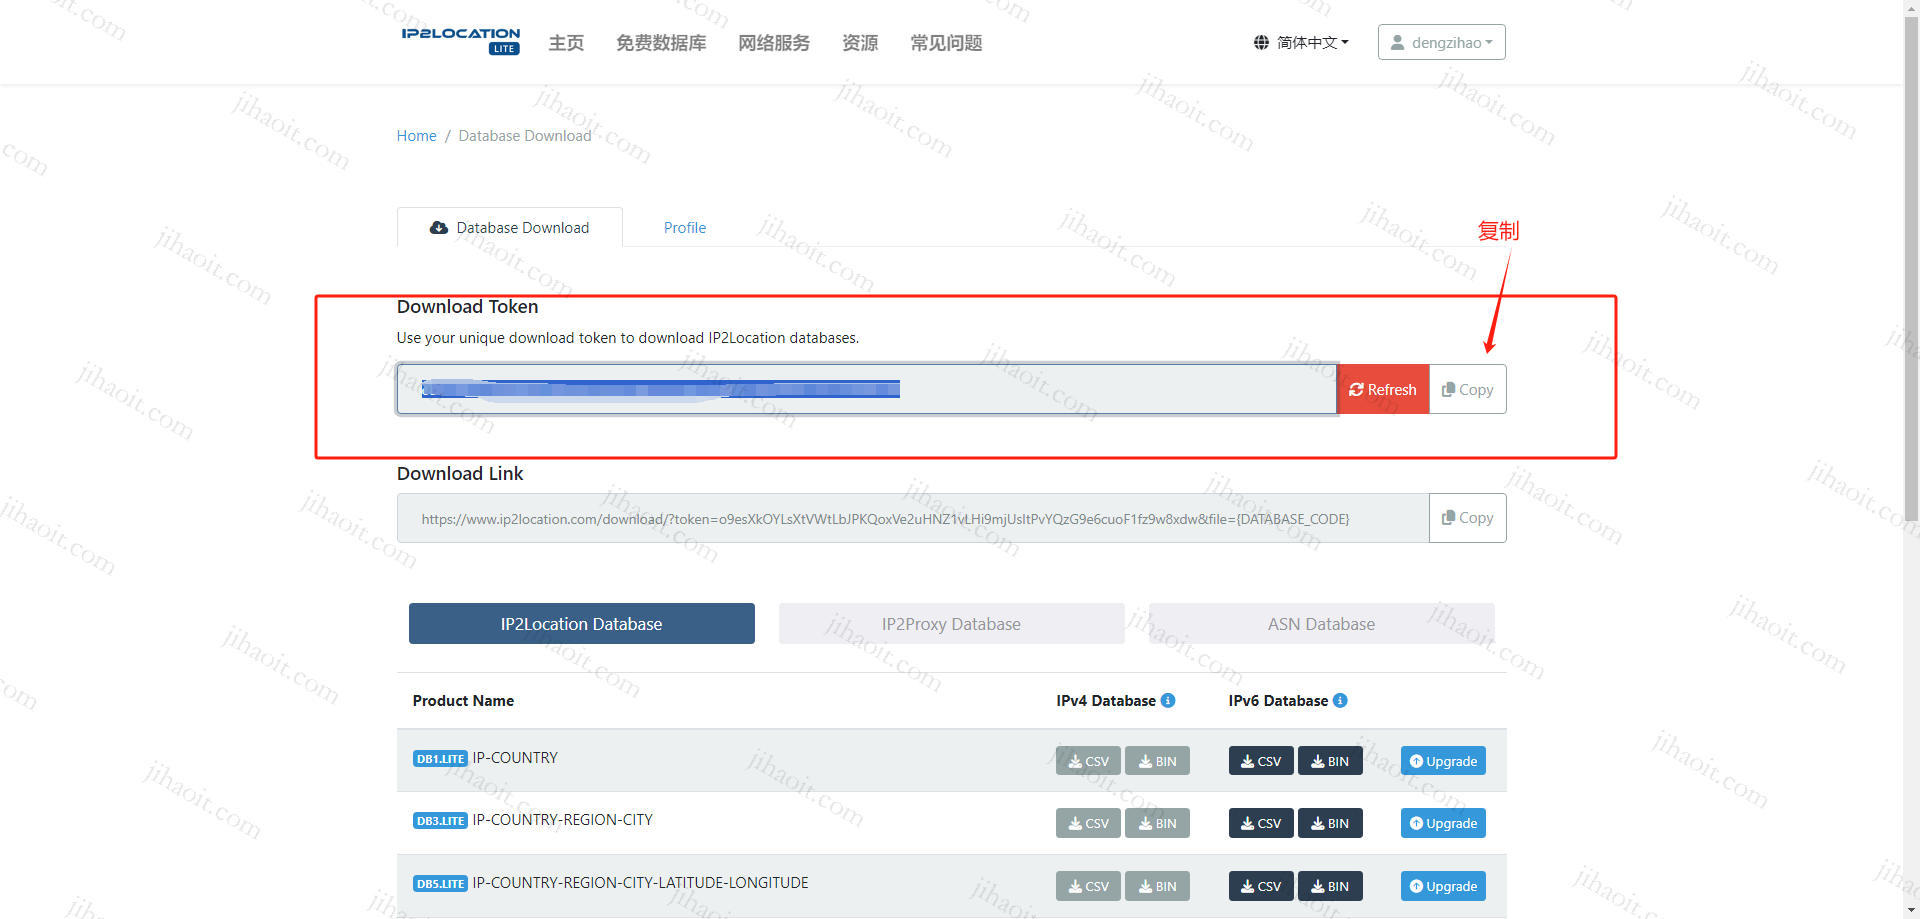Viewport: 1920px width, 919px height.
Task: Click the Product Name column header
Action: [463, 701]
